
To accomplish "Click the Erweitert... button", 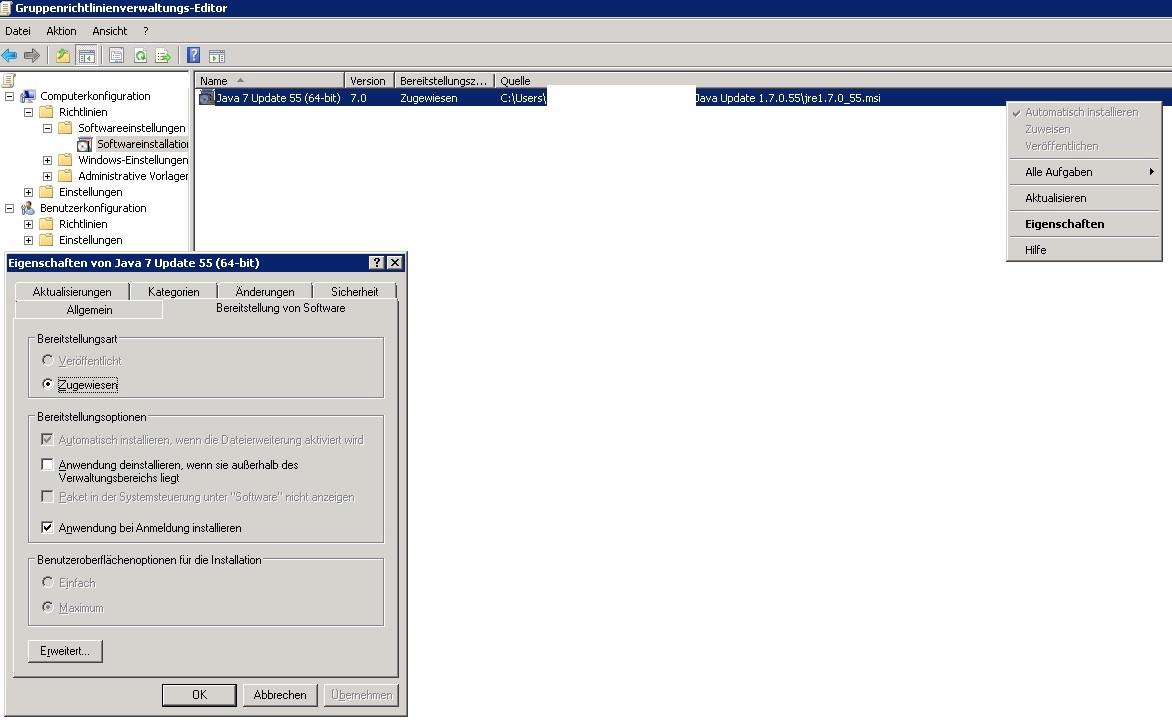I will click(x=65, y=651).
